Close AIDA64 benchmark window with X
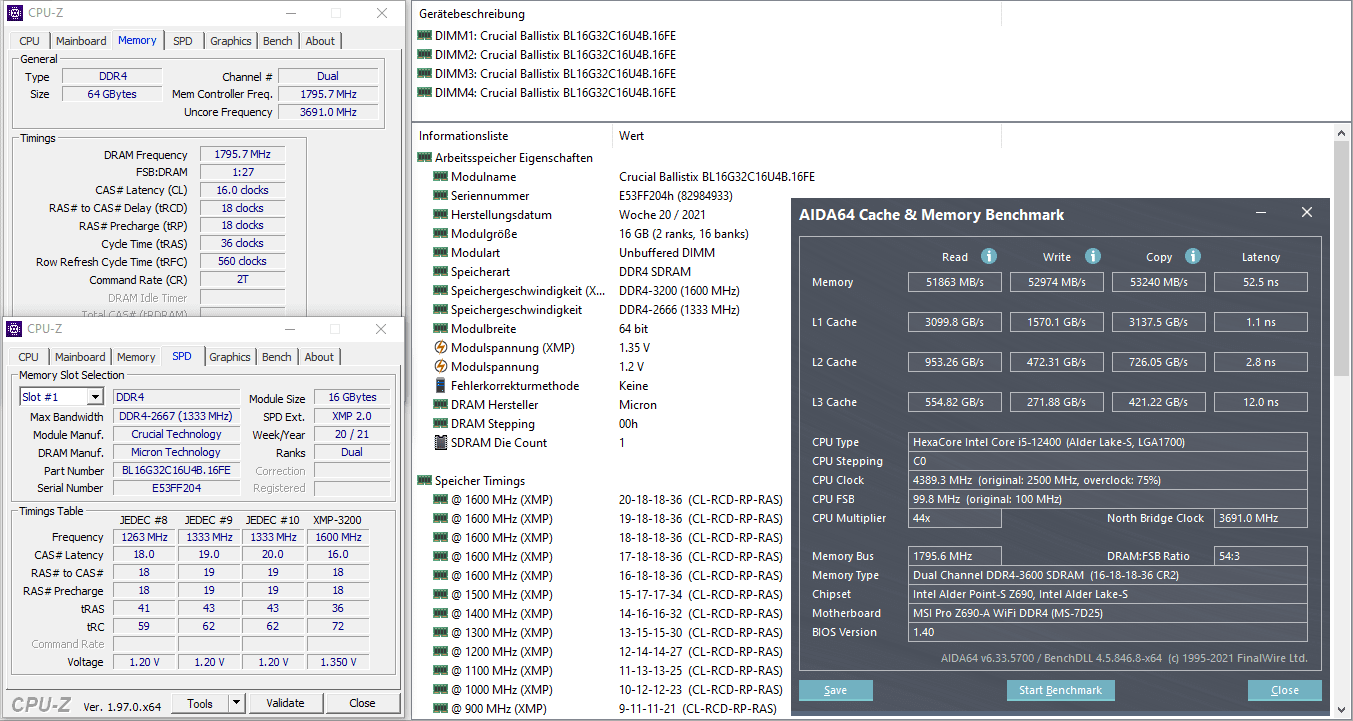The height and width of the screenshot is (721, 1353). point(1307,213)
